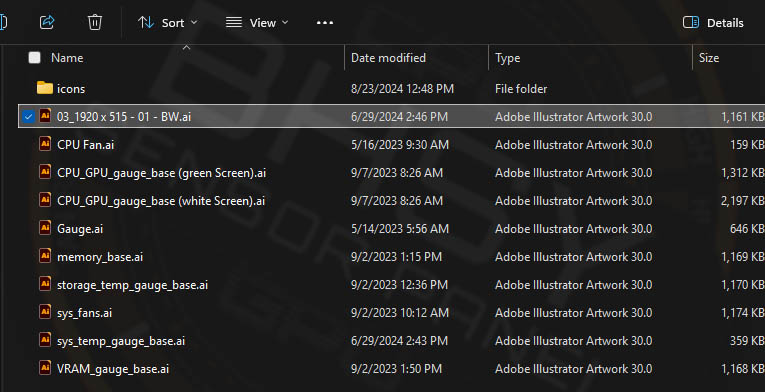This screenshot has height=392, width=765.
Task: Sort by the Name column header
Action: (67, 58)
